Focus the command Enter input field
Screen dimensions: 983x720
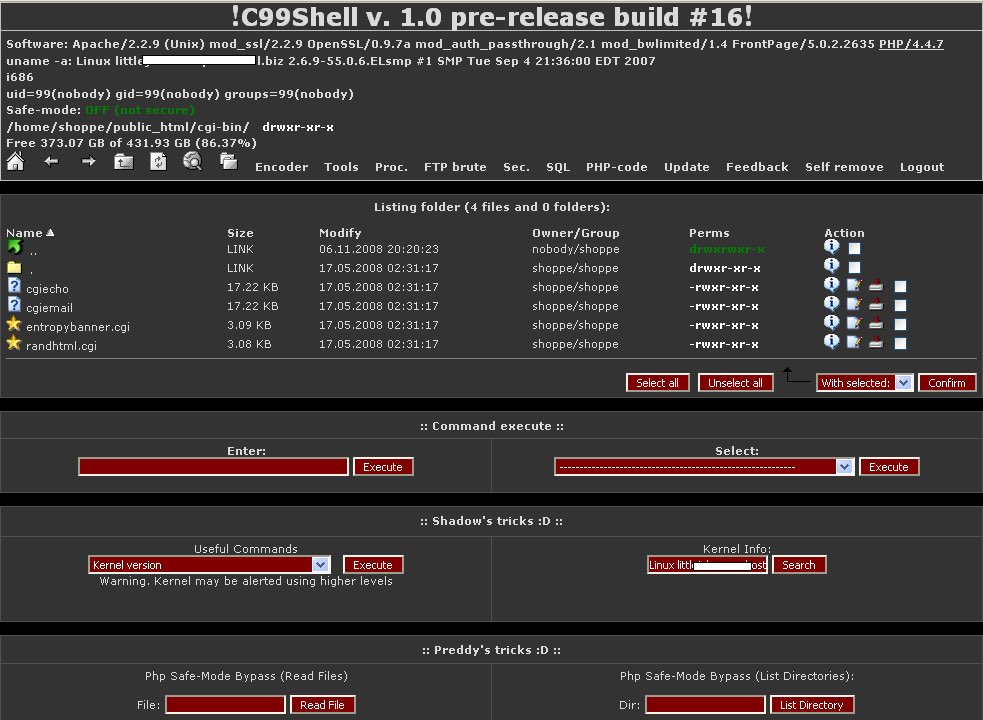point(213,467)
